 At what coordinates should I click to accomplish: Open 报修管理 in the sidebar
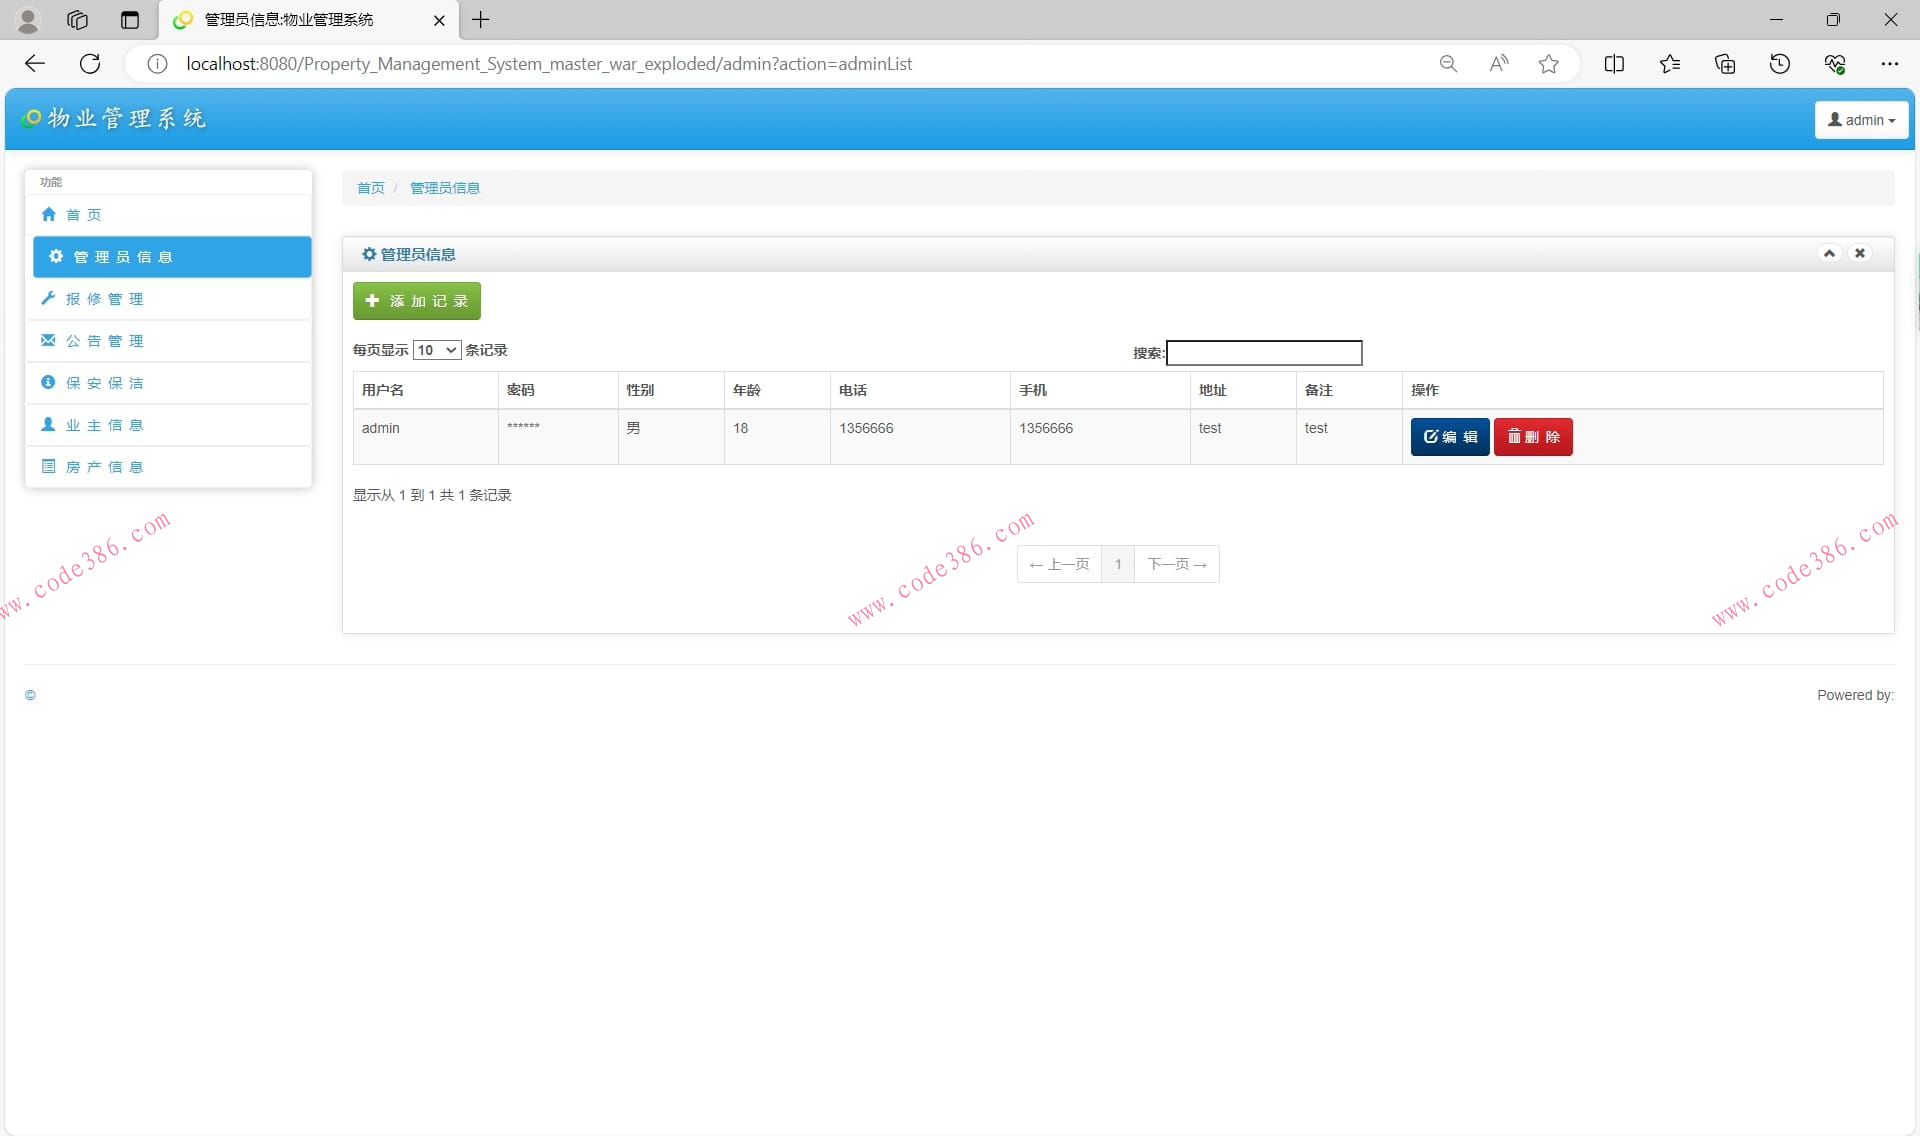pyautogui.click(x=104, y=299)
